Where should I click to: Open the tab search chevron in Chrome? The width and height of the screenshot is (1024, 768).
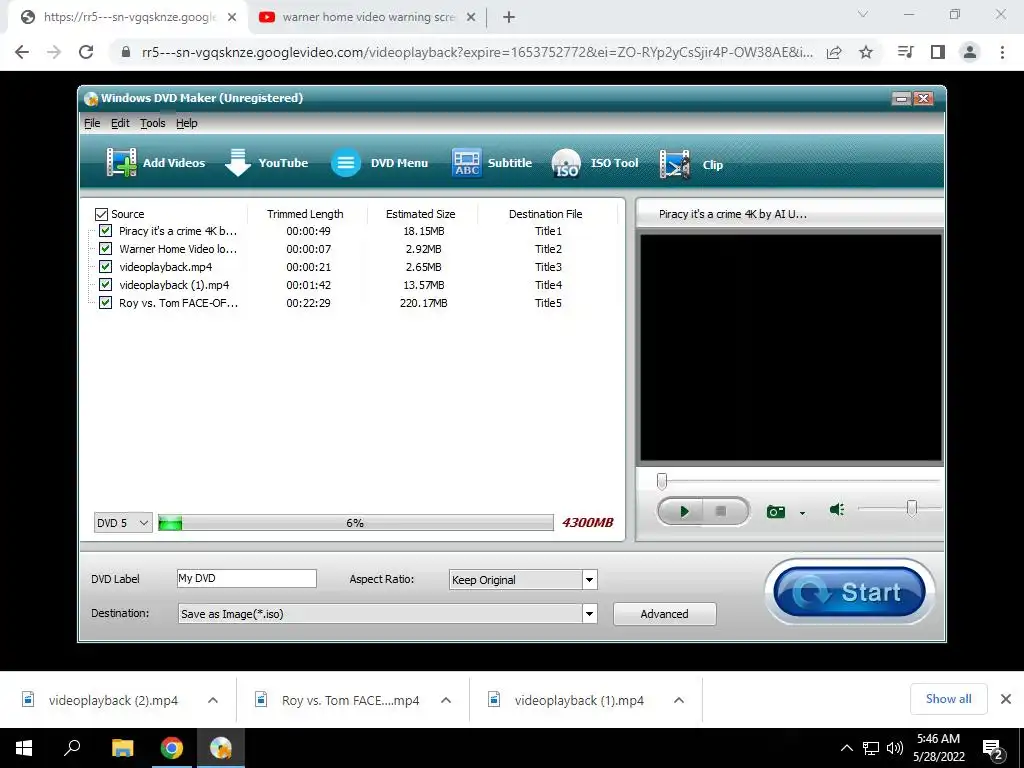pyautogui.click(x=863, y=14)
